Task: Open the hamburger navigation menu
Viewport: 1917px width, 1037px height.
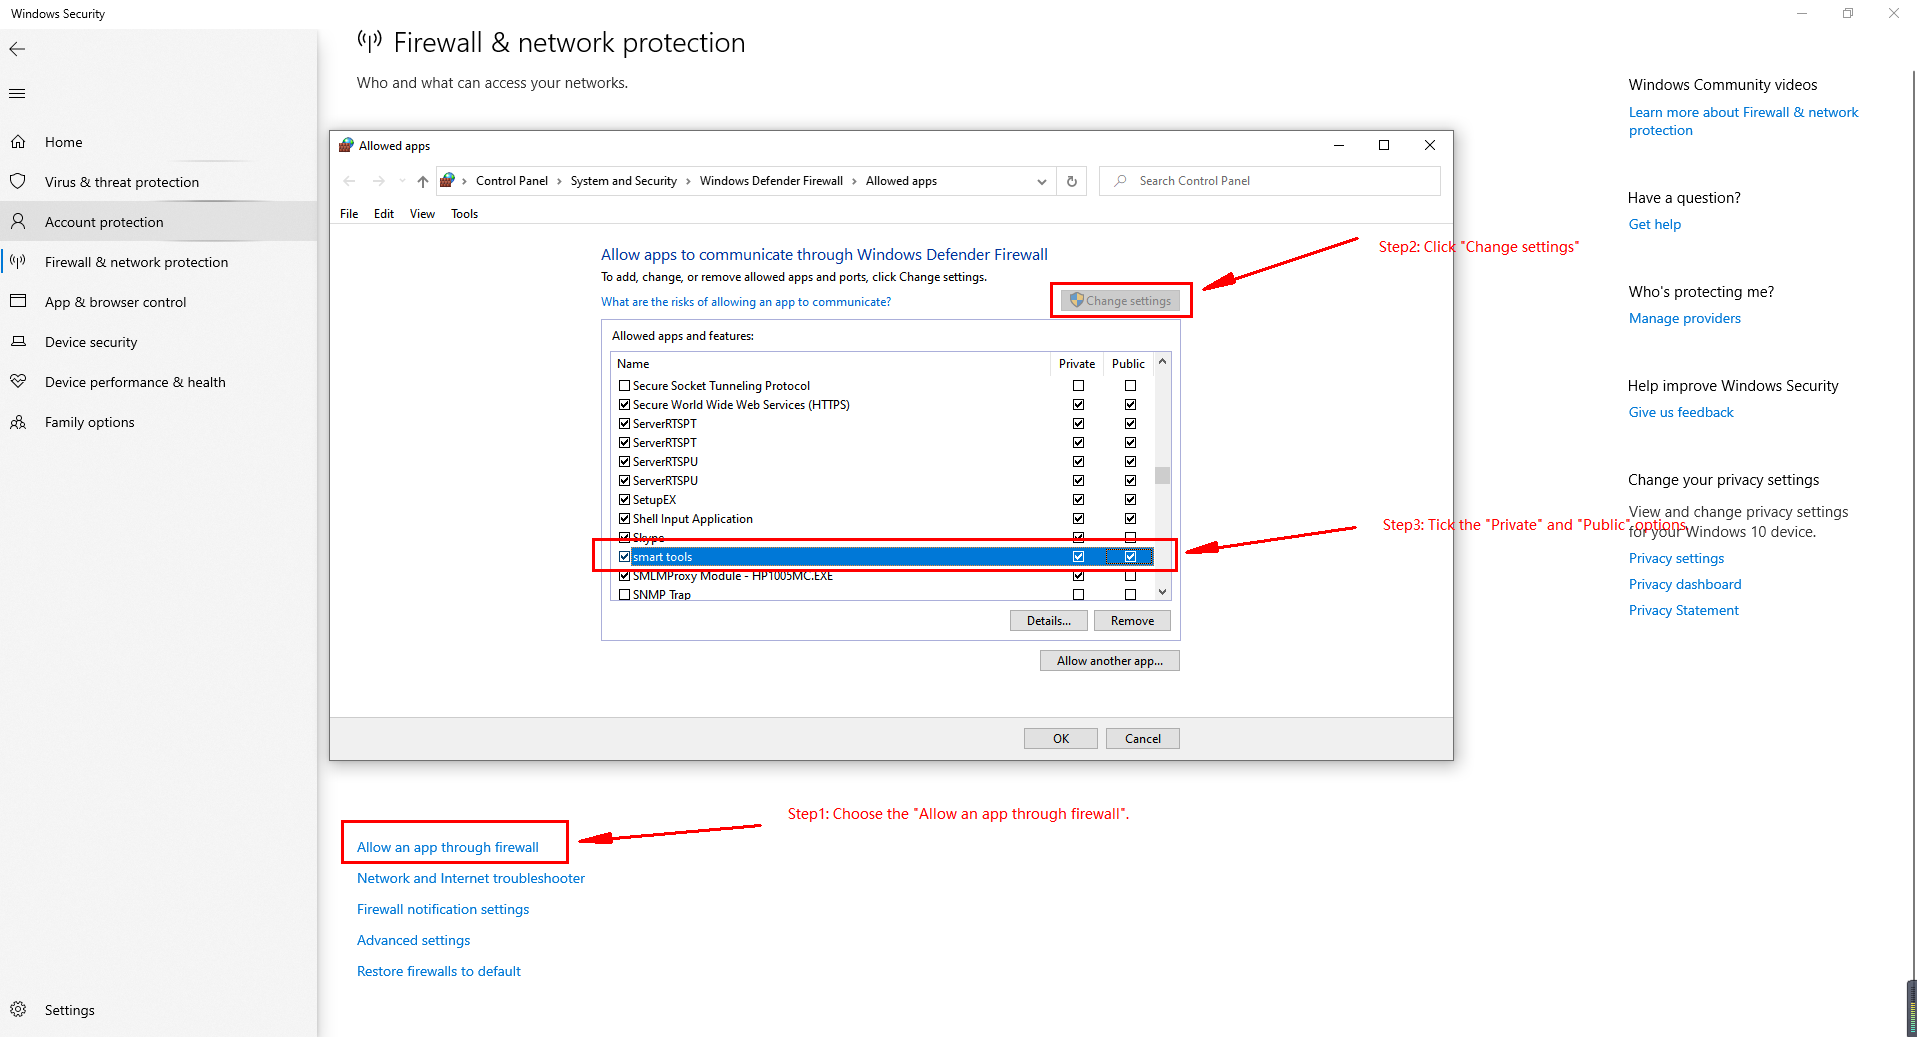Action: tap(17, 94)
